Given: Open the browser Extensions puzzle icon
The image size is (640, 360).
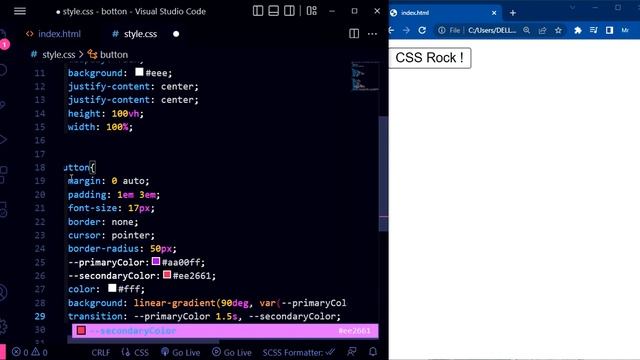Looking at the screenshot, I should 578,30.
